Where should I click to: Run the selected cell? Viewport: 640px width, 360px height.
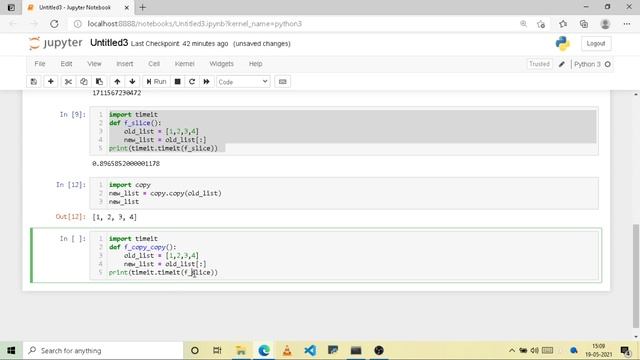[x=156, y=82]
